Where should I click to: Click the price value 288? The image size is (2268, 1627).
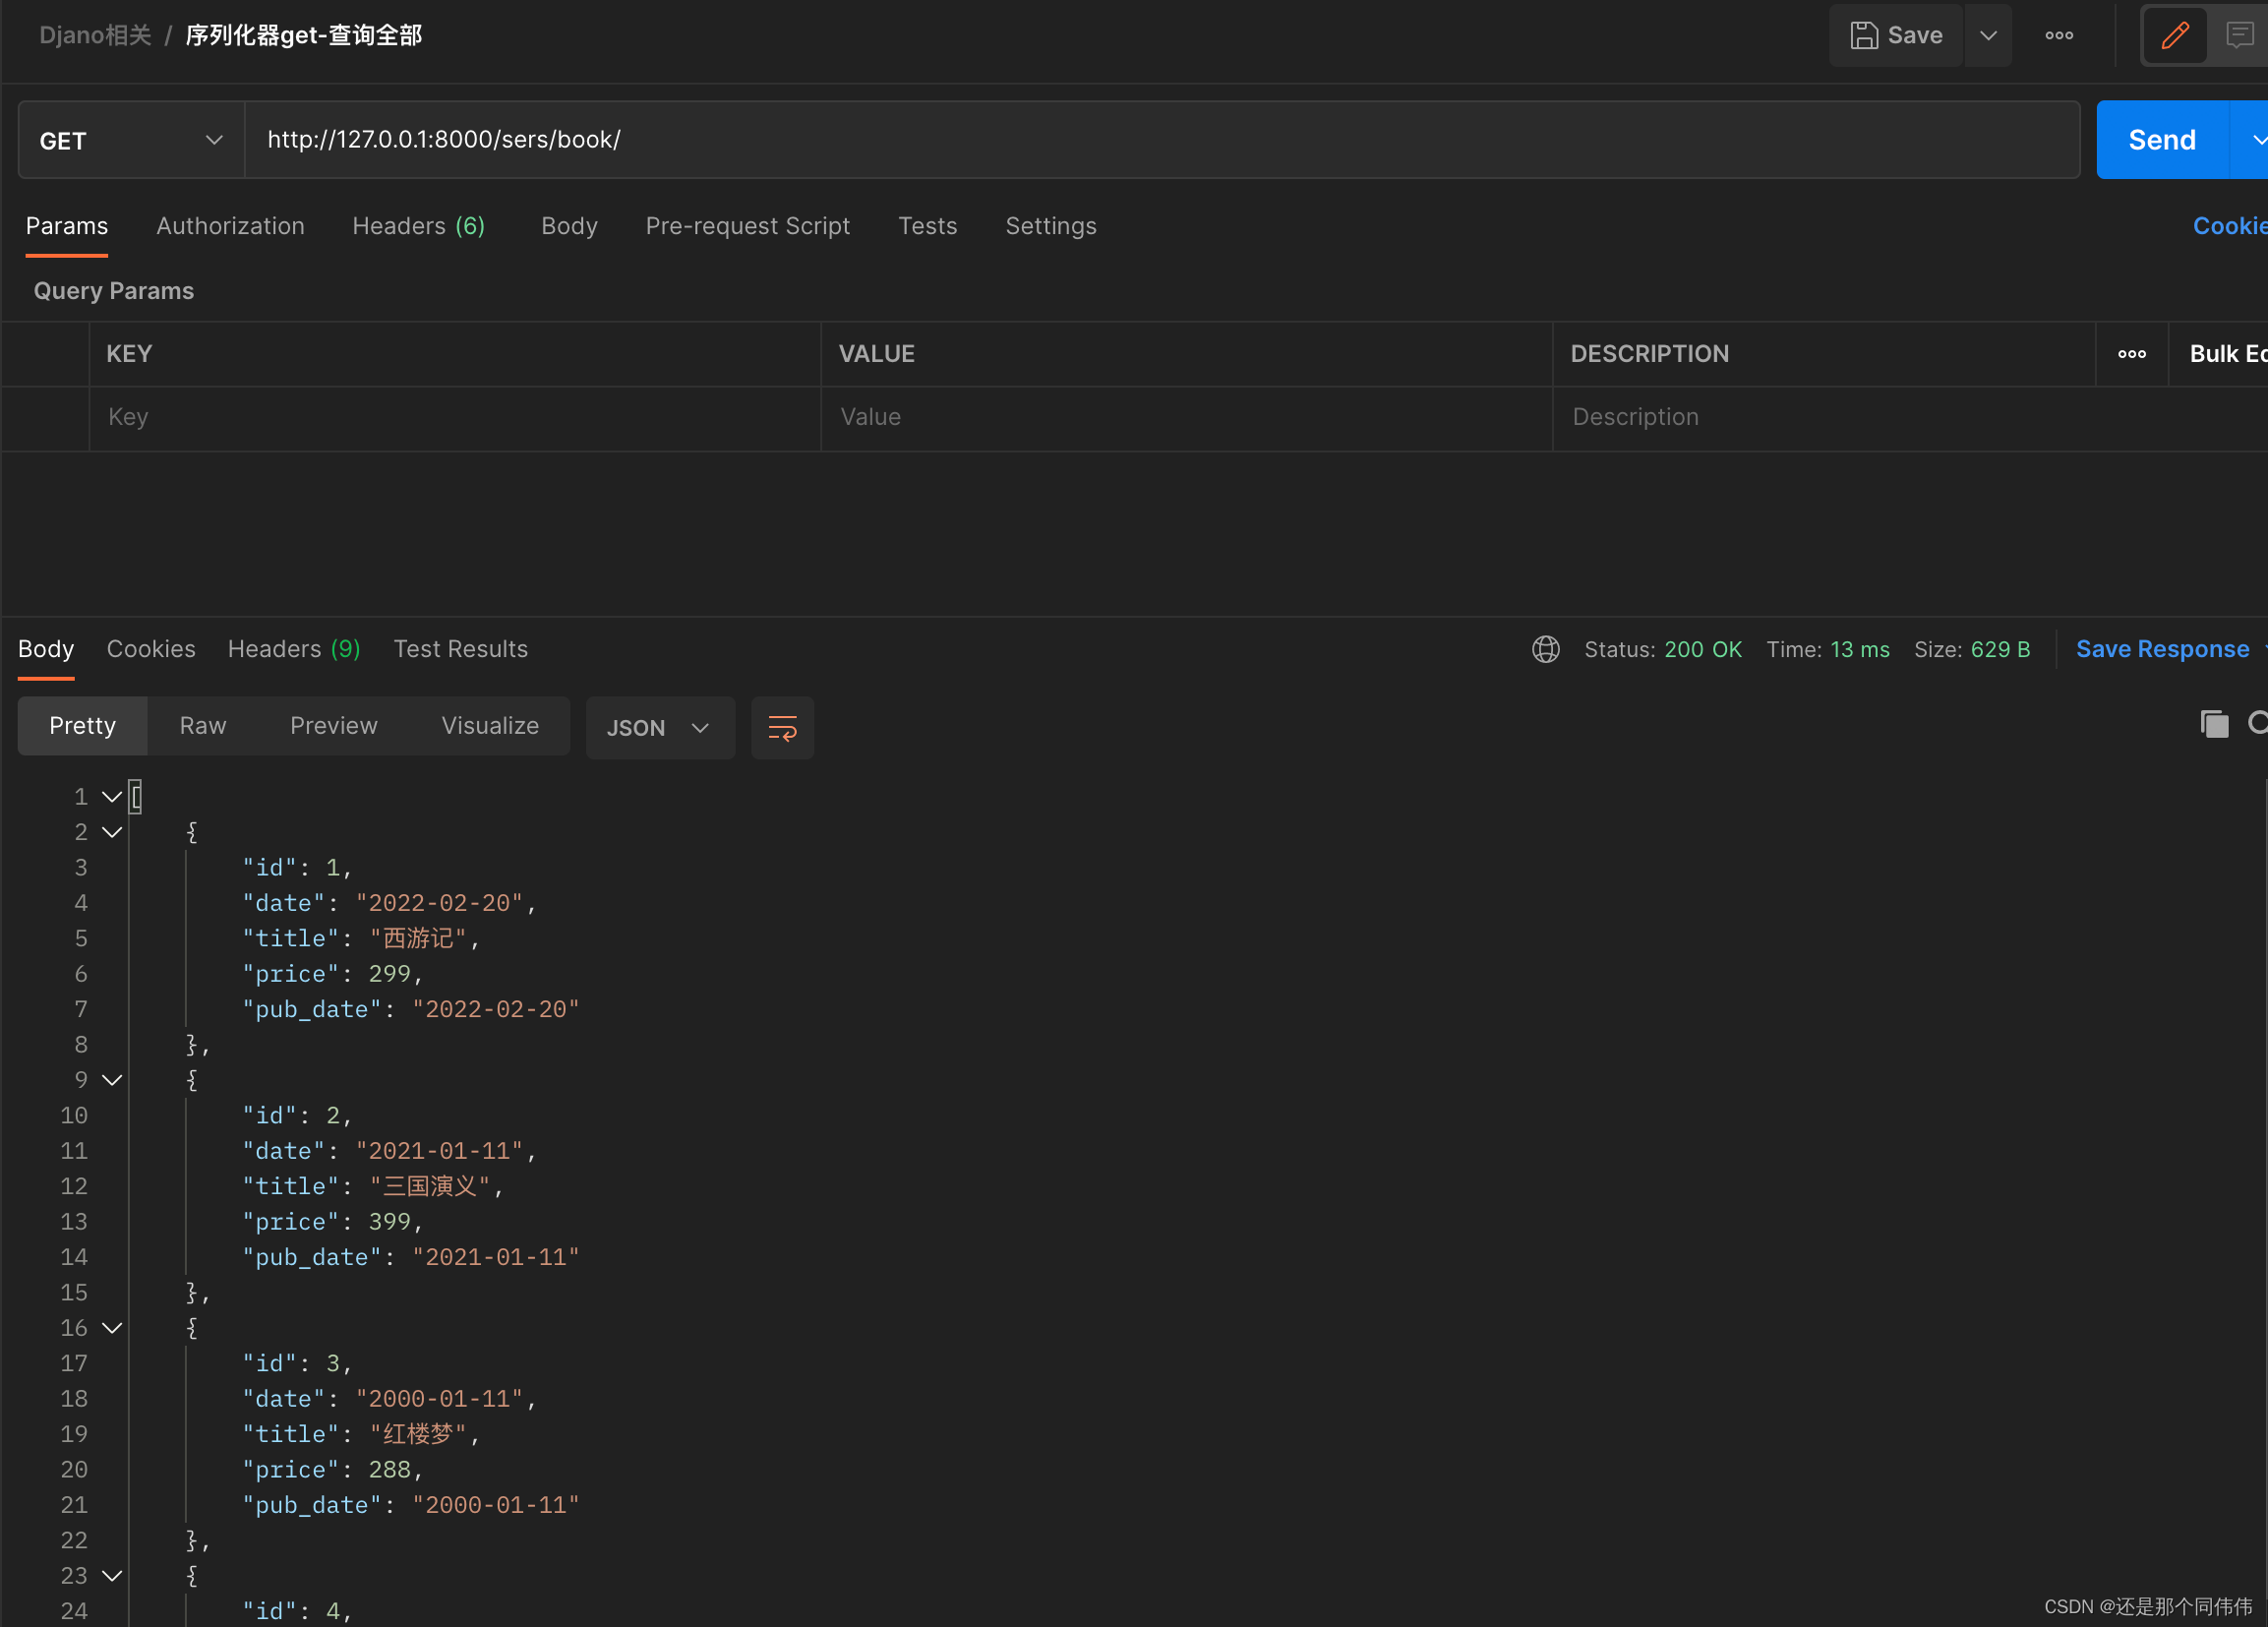pos(389,1470)
